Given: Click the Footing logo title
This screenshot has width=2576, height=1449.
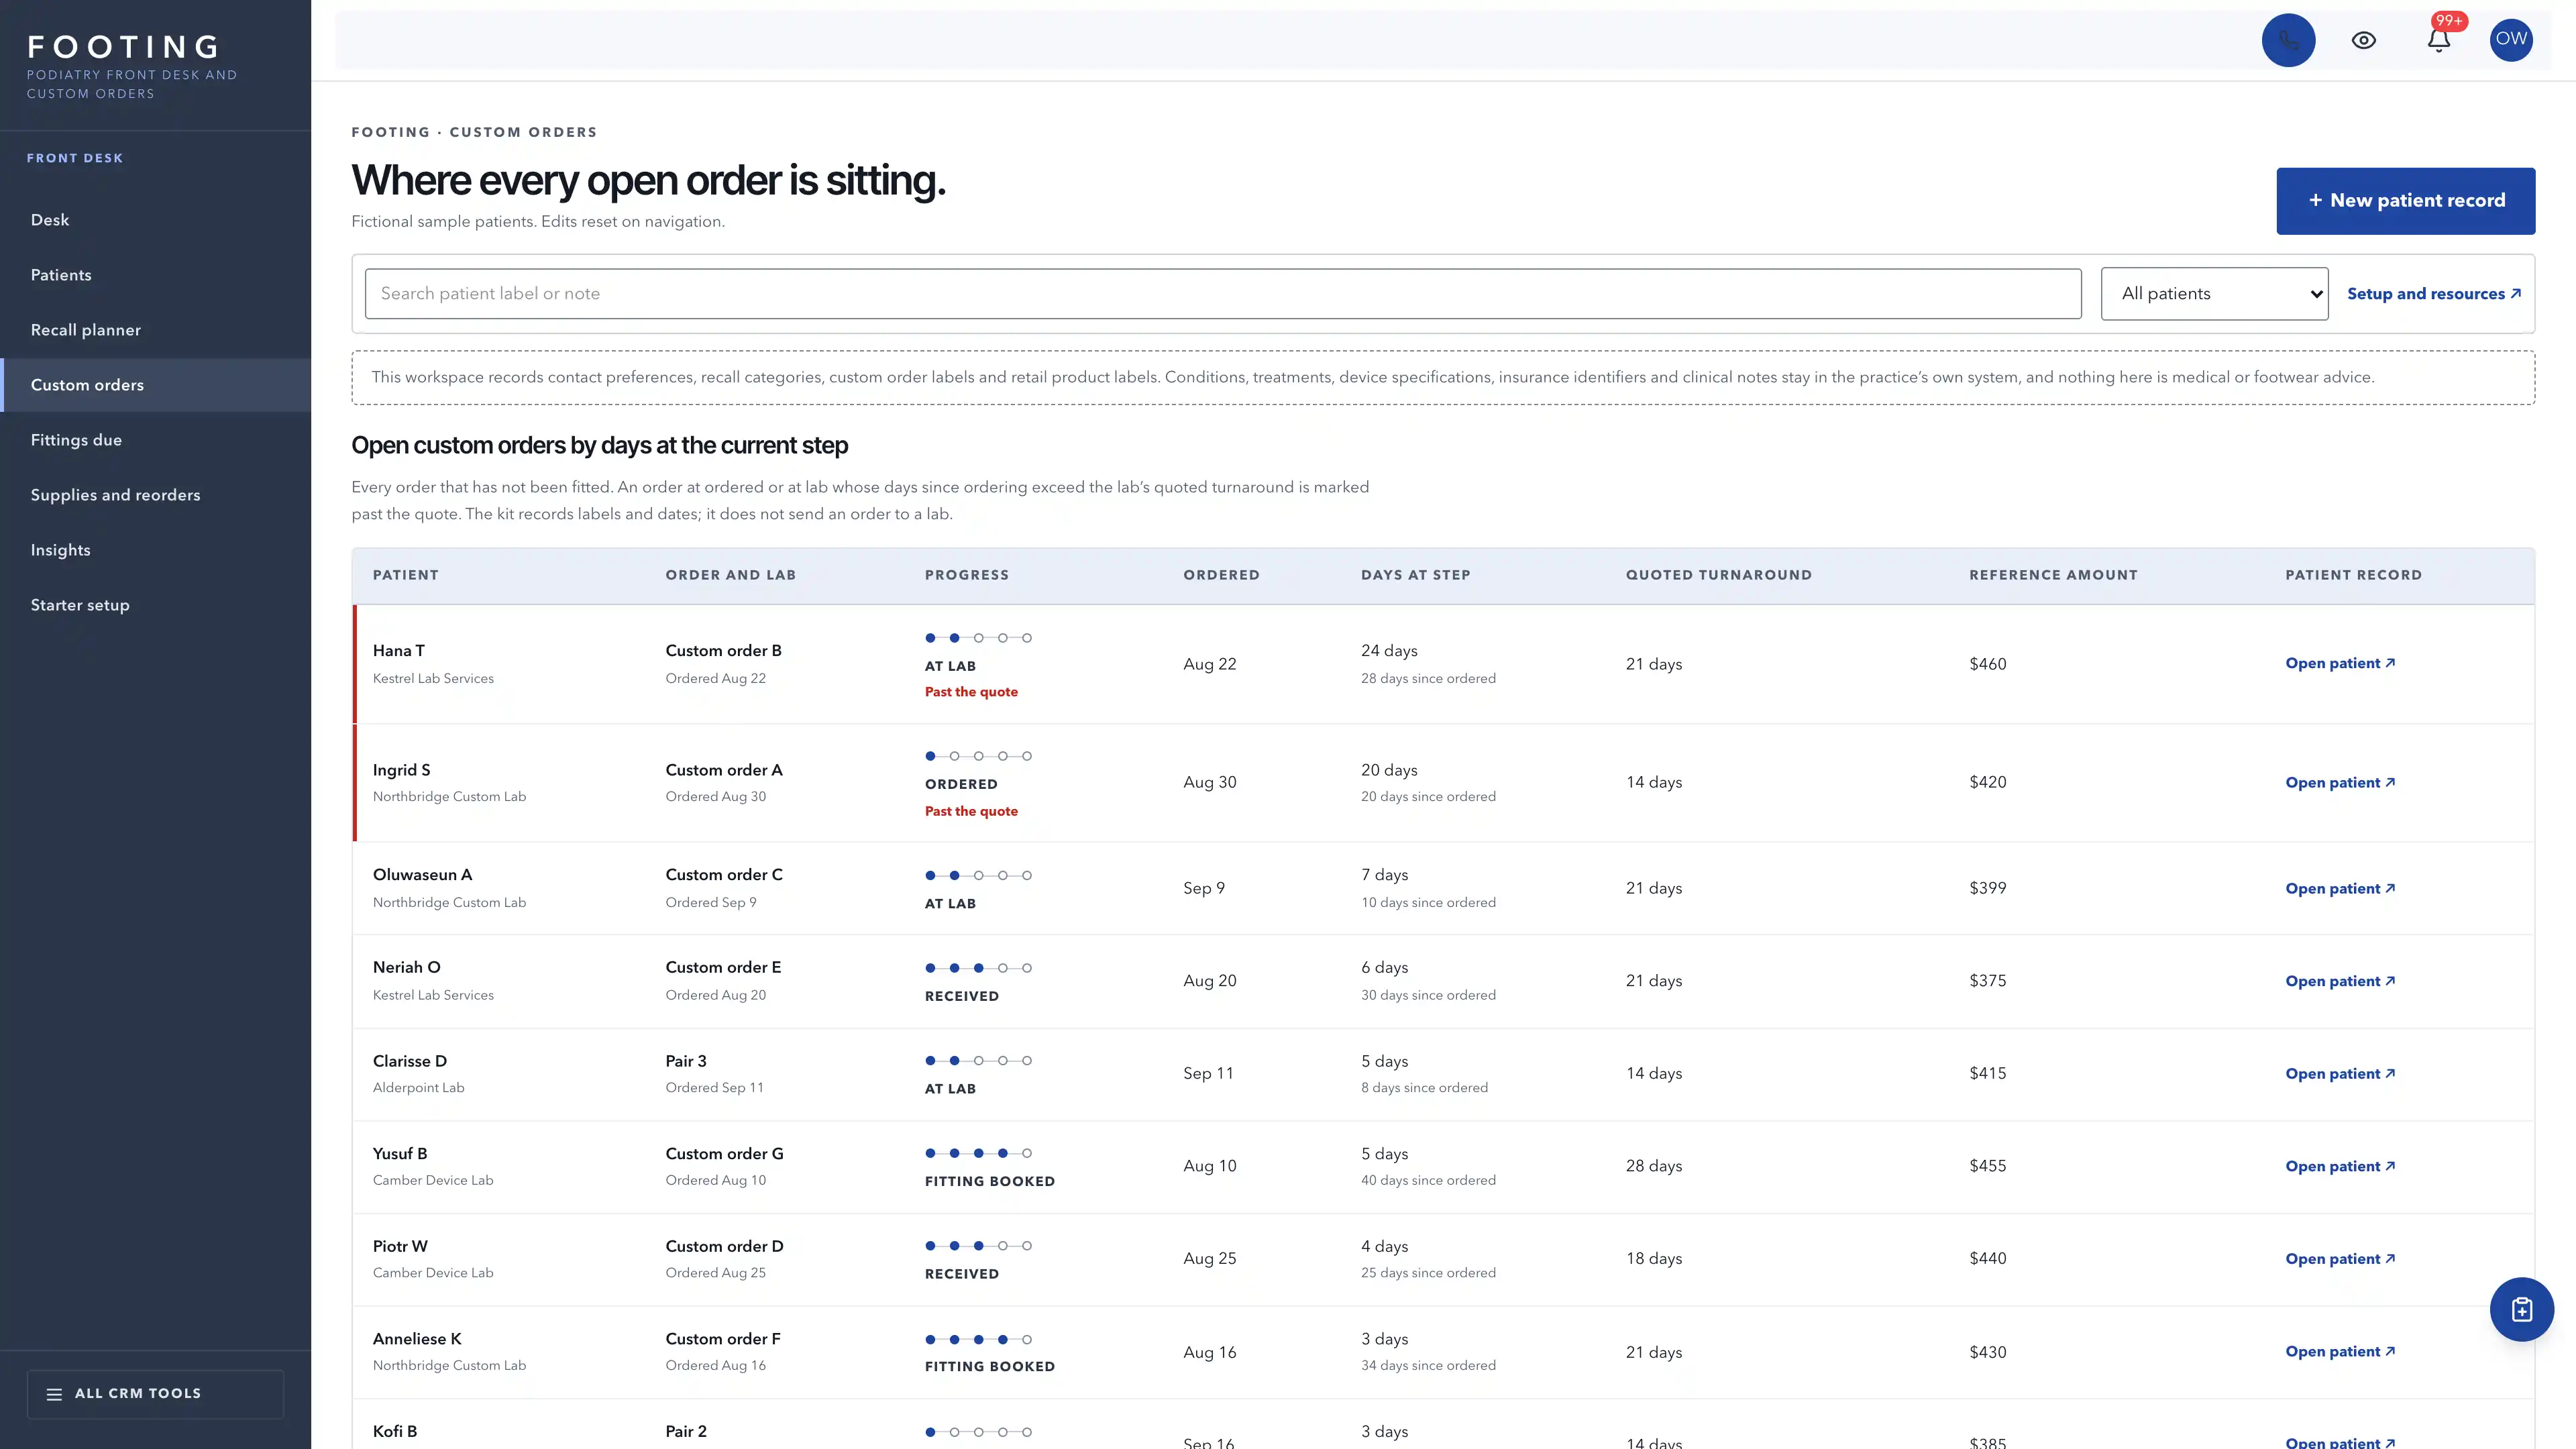Looking at the screenshot, I should click(x=124, y=47).
